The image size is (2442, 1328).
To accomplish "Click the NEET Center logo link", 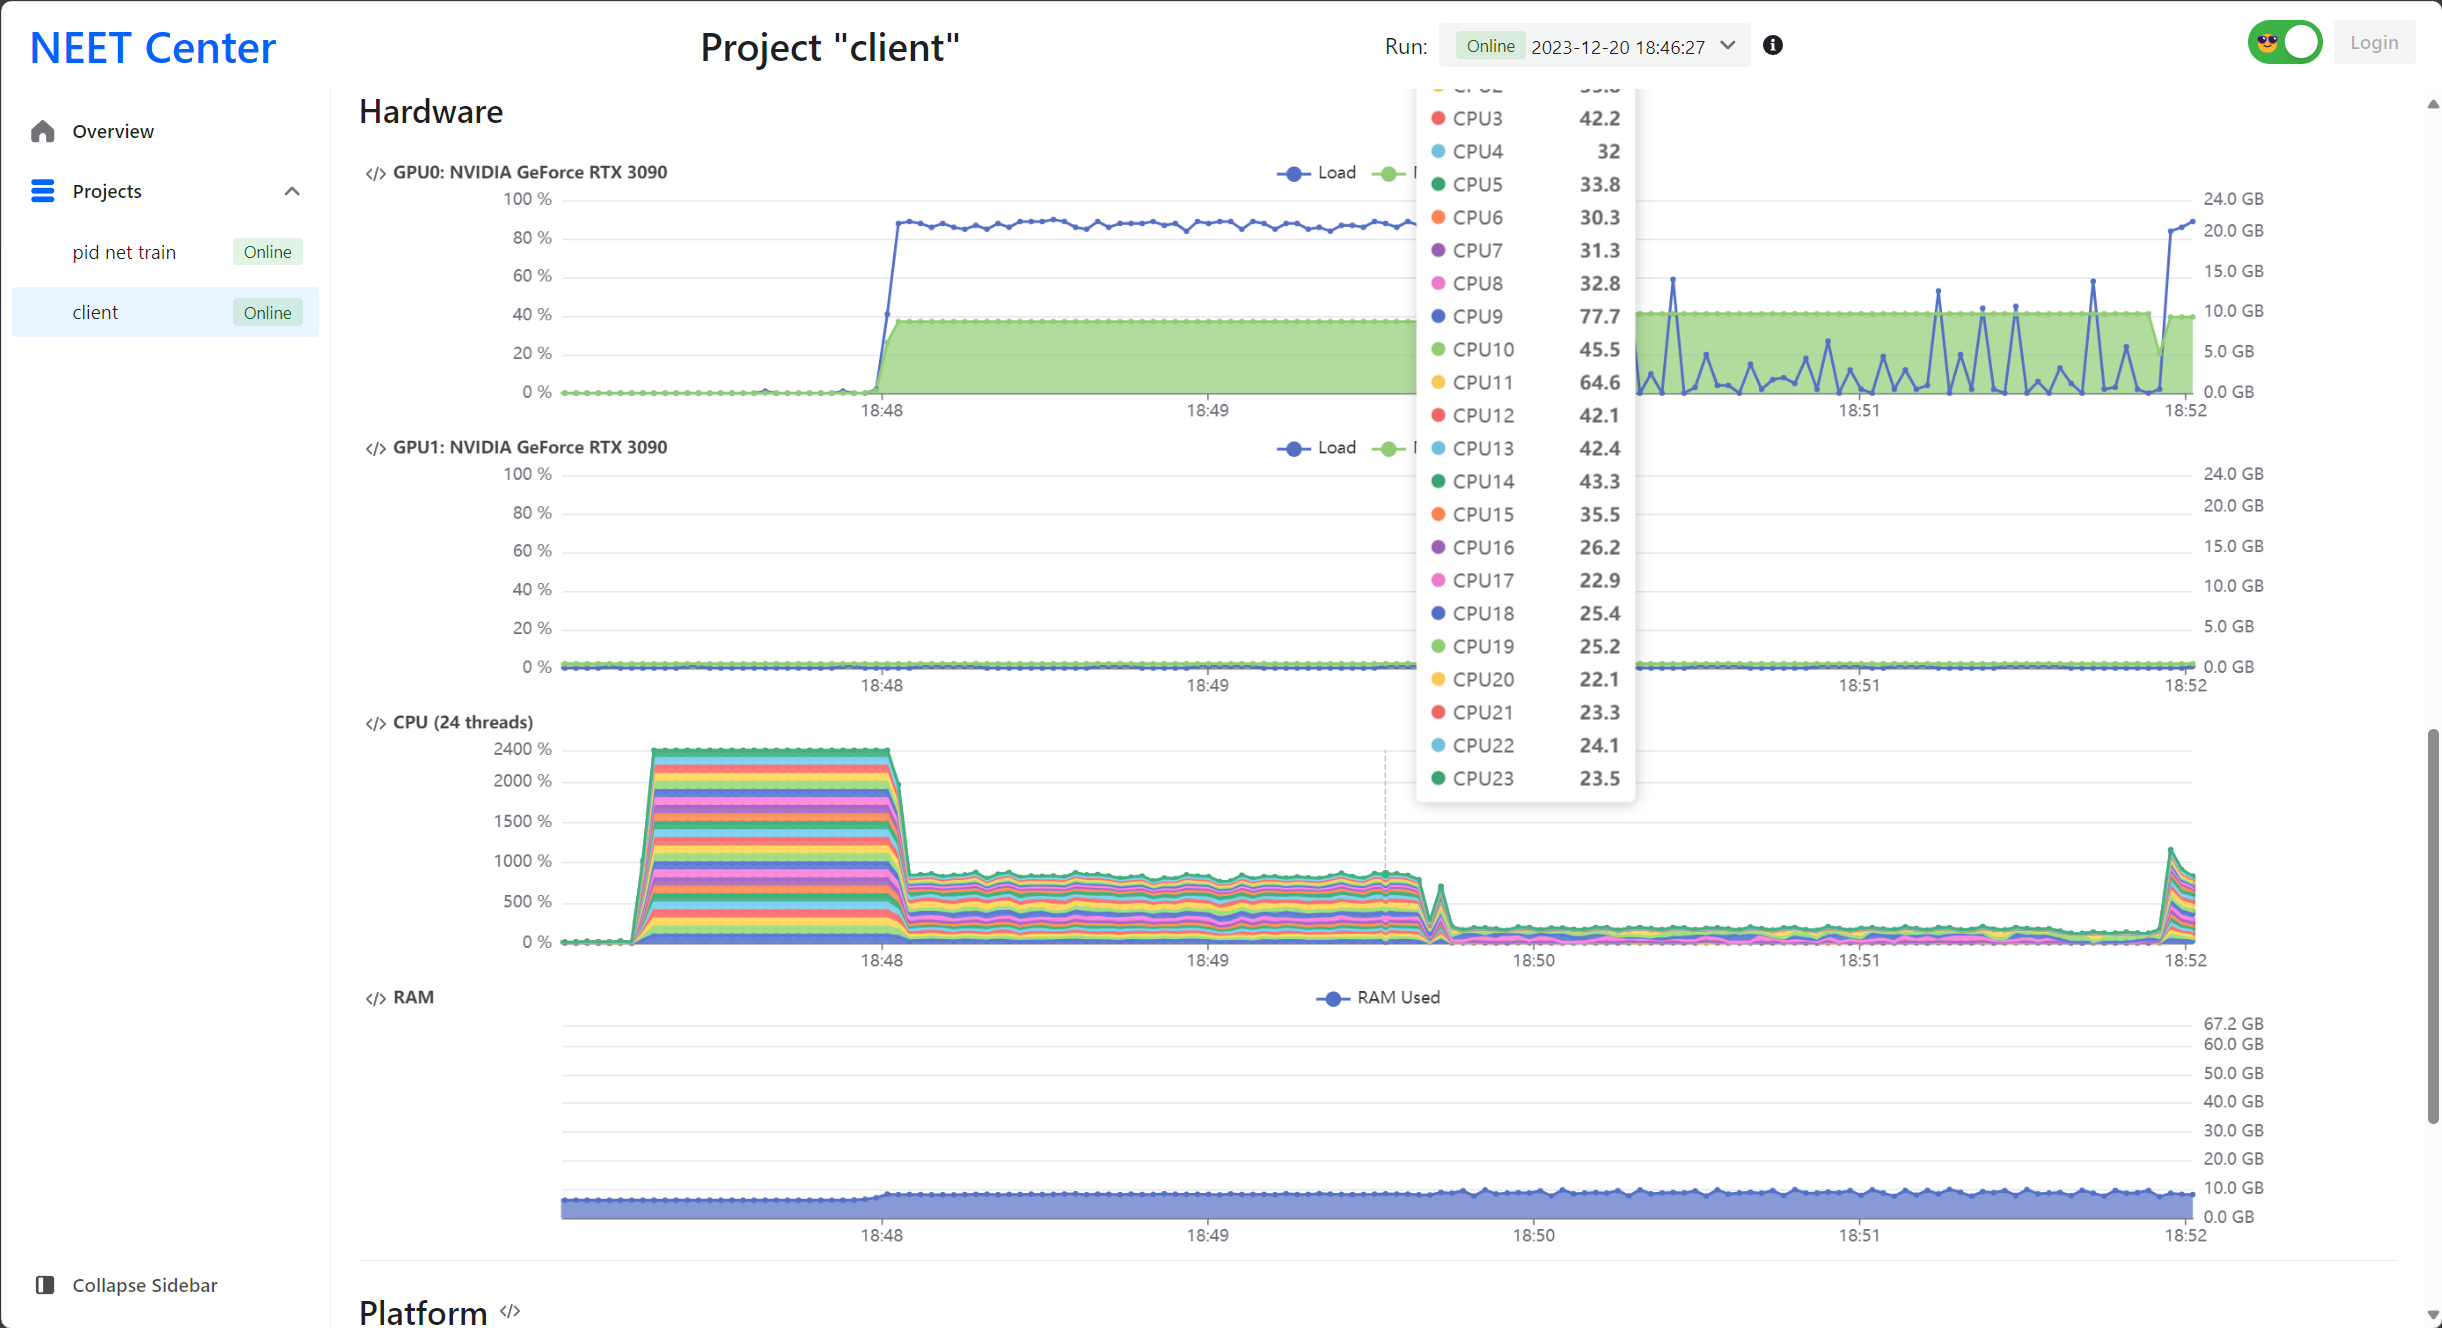I will coord(153,48).
